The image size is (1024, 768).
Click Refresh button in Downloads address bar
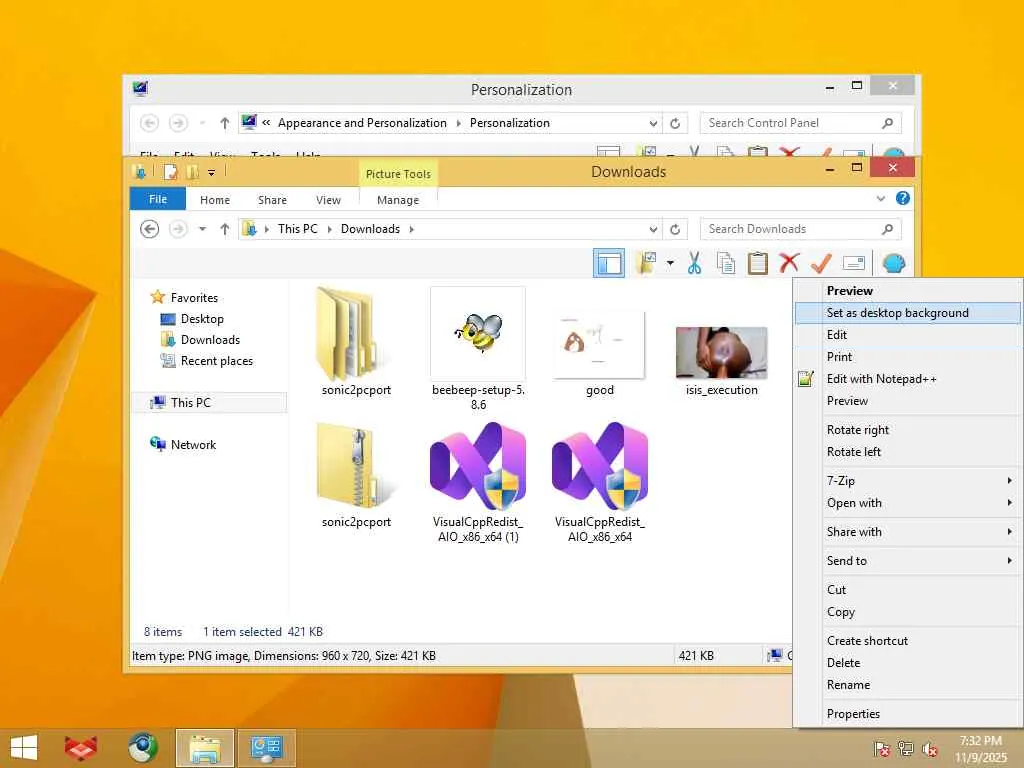(x=675, y=229)
